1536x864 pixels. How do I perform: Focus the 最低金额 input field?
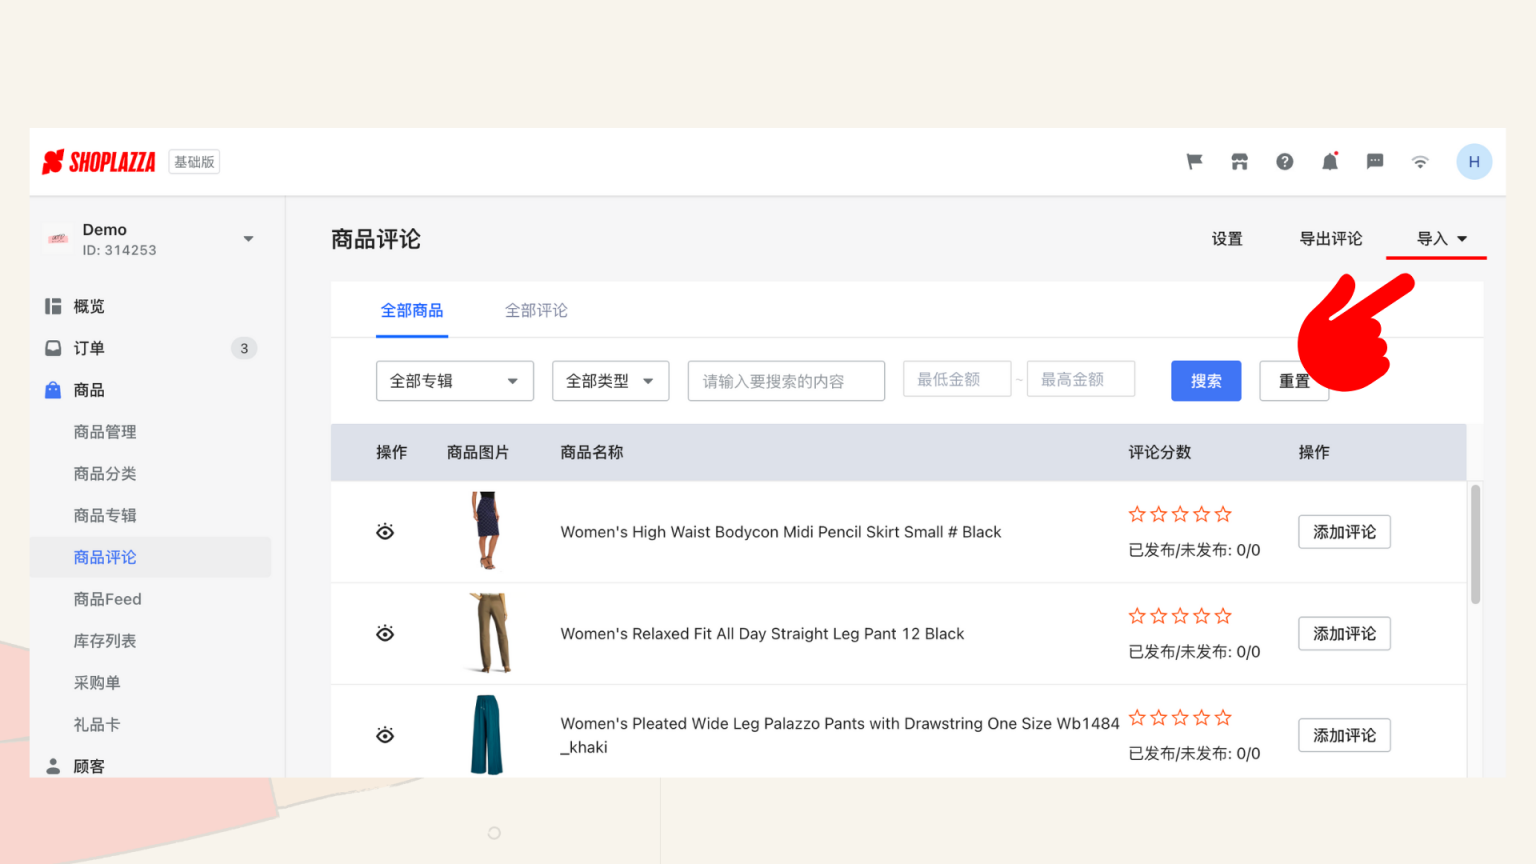coord(957,379)
